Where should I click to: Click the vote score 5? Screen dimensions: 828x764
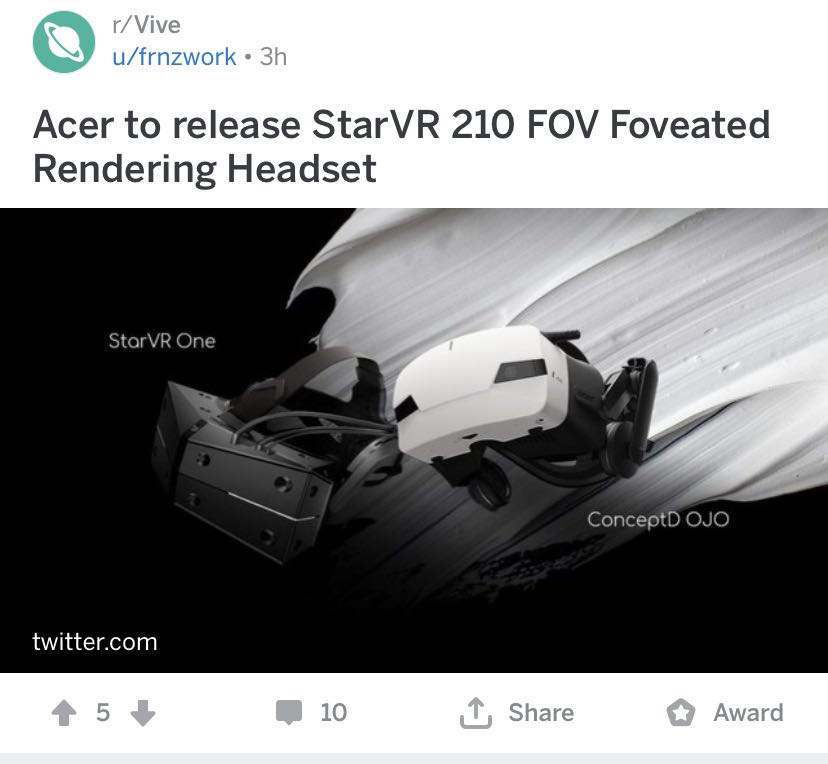[103, 712]
